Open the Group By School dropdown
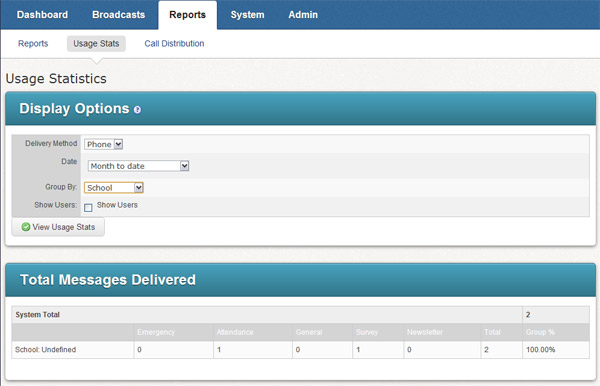 [x=114, y=187]
